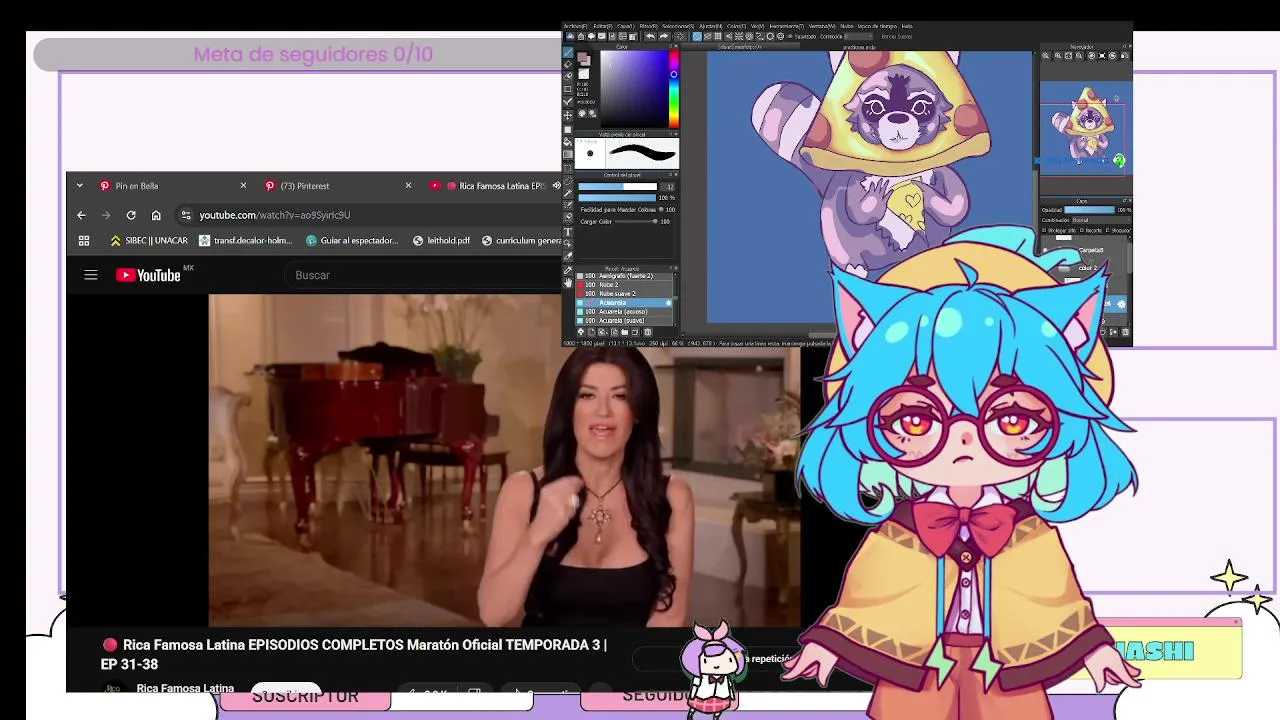Click the folder icon below the brush list
Image resolution: width=1280 pixels, height=720 pixels.
point(624,332)
